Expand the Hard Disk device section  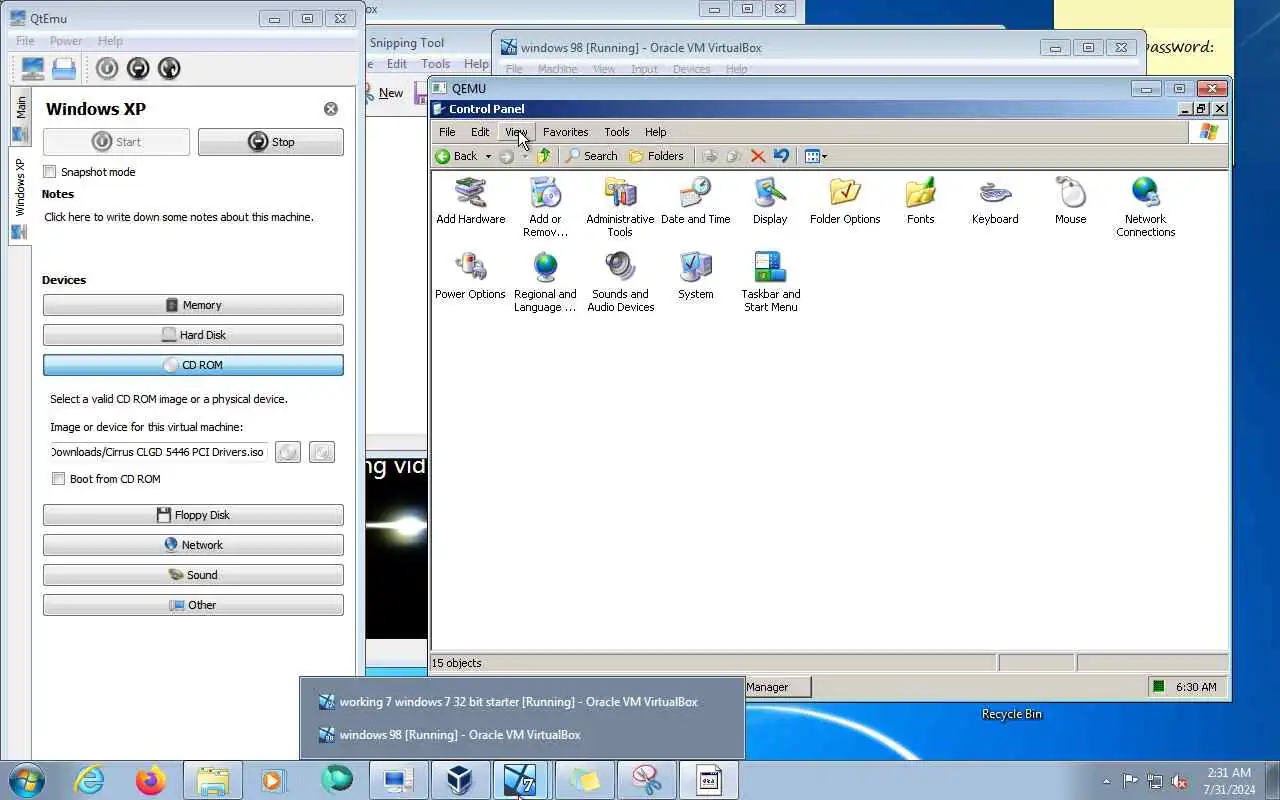tap(193, 335)
